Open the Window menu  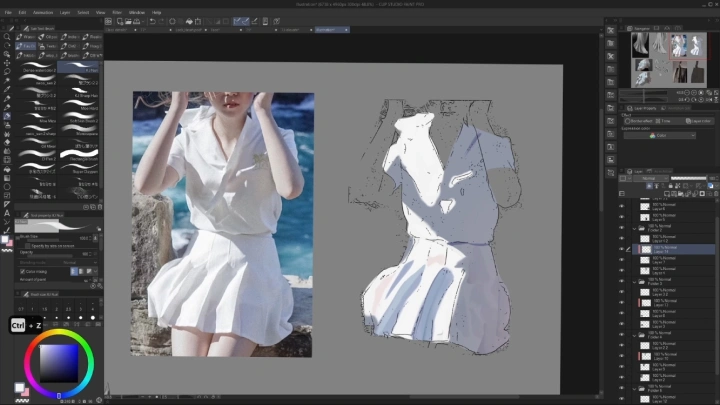136,12
